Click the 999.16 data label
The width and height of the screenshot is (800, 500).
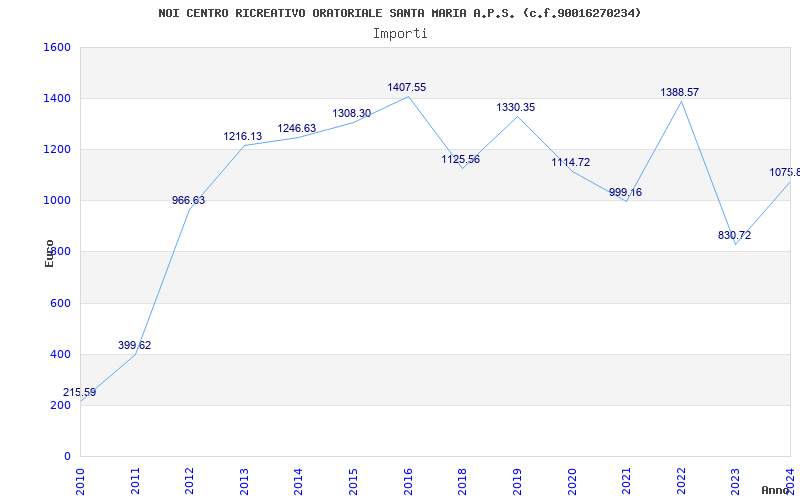[626, 192]
